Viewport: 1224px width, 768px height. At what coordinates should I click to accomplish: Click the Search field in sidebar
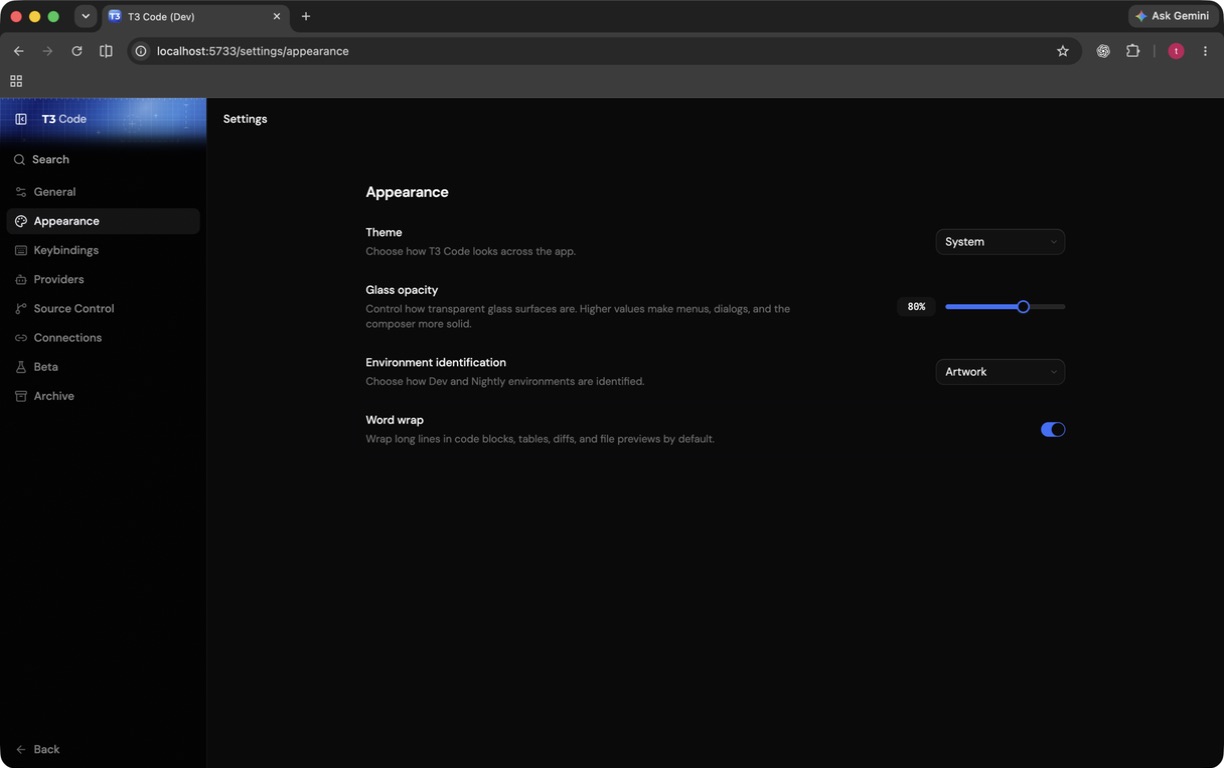[103, 160]
